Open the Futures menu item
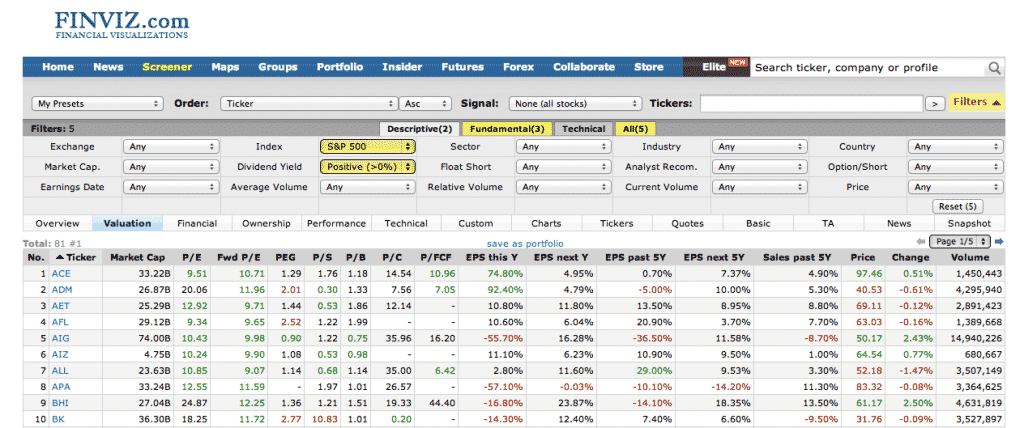Screen dimensions: 1024x428 point(462,67)
